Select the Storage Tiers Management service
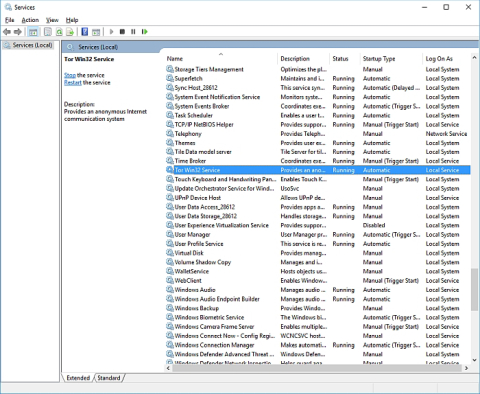The height and width of the screenshot is (394, 480). click(x=318, y=69)
